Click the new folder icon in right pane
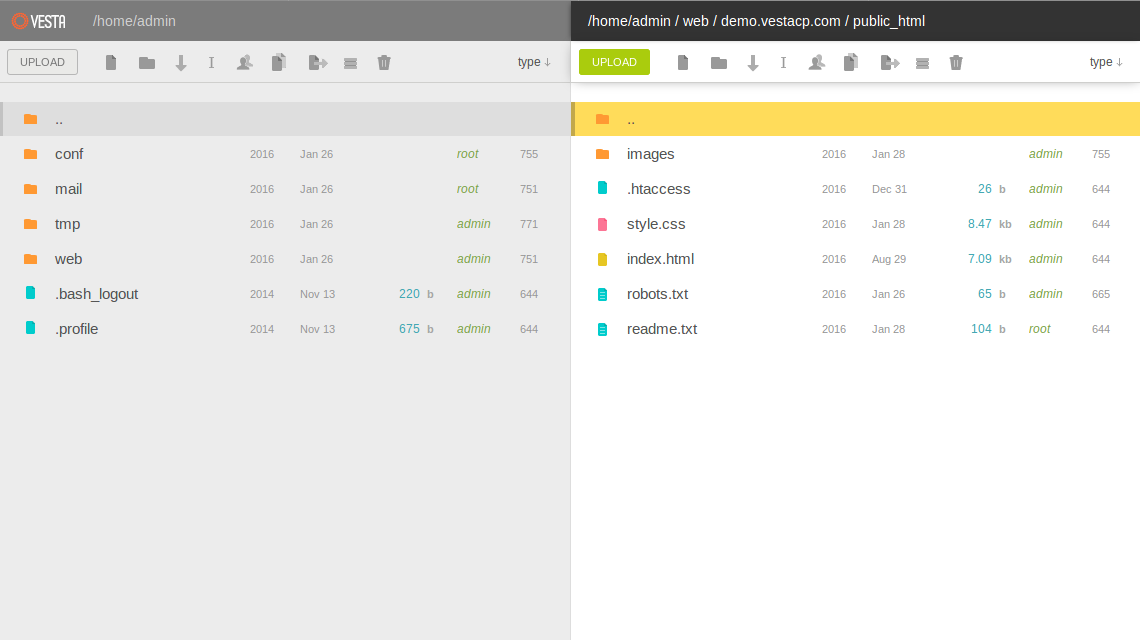Screen dimensions: 1140x640 pos(719,62)
